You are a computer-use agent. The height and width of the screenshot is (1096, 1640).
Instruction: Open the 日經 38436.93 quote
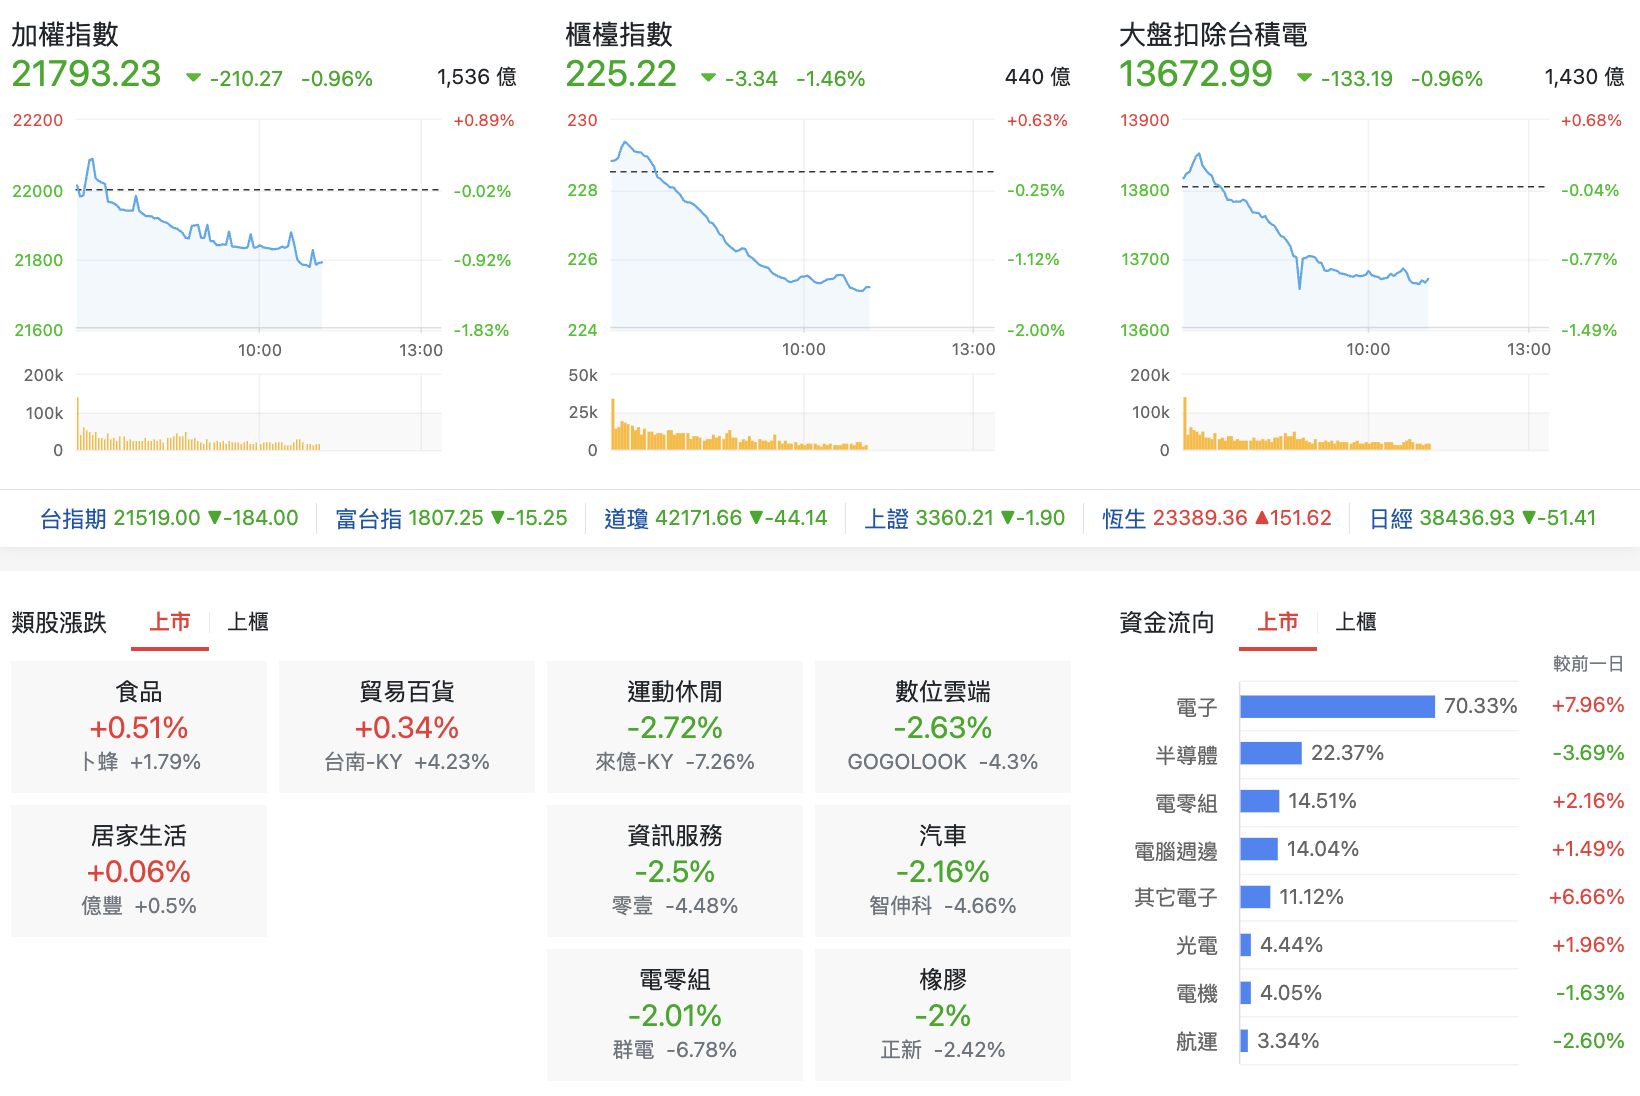click(1483, 518)
